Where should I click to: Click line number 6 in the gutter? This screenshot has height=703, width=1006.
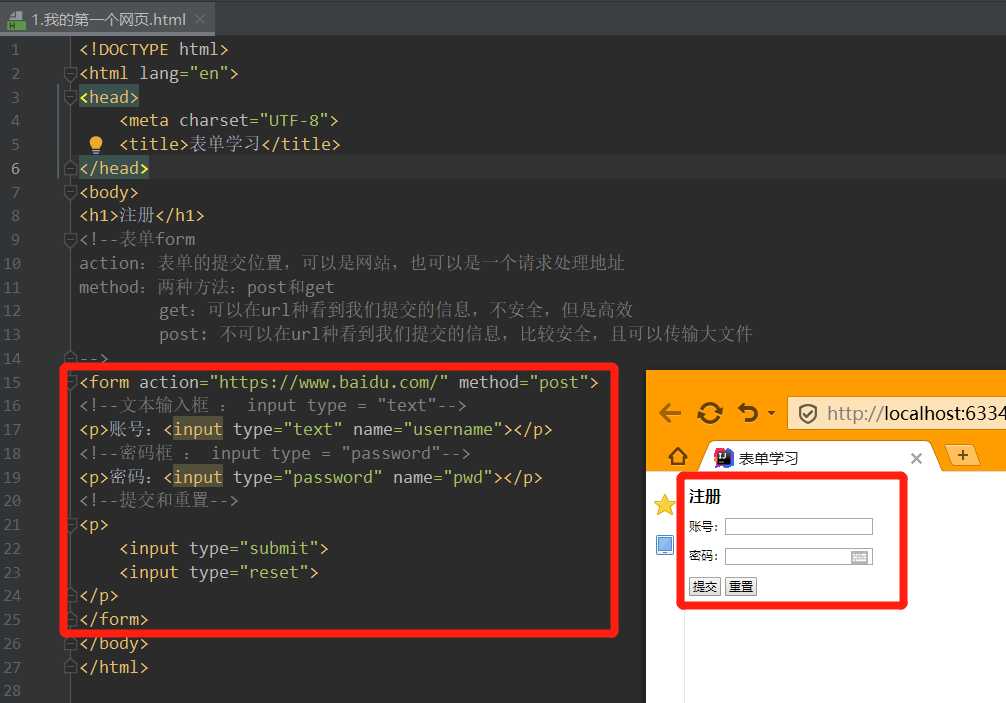point(15,169)
